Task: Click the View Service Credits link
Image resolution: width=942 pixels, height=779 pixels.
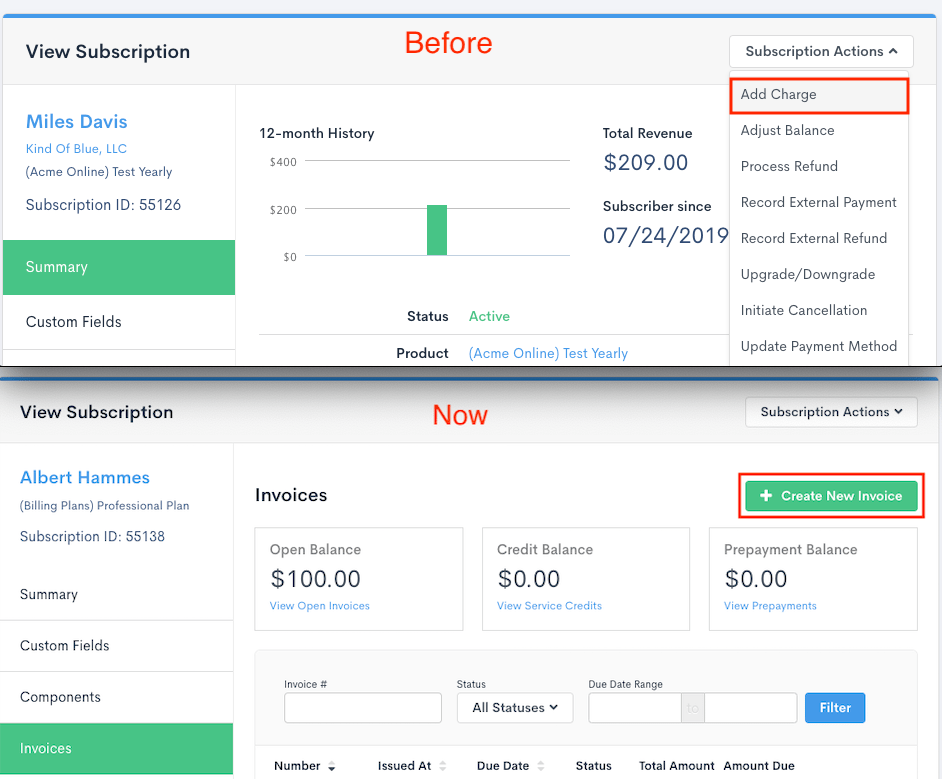Action: coord(549,606)
